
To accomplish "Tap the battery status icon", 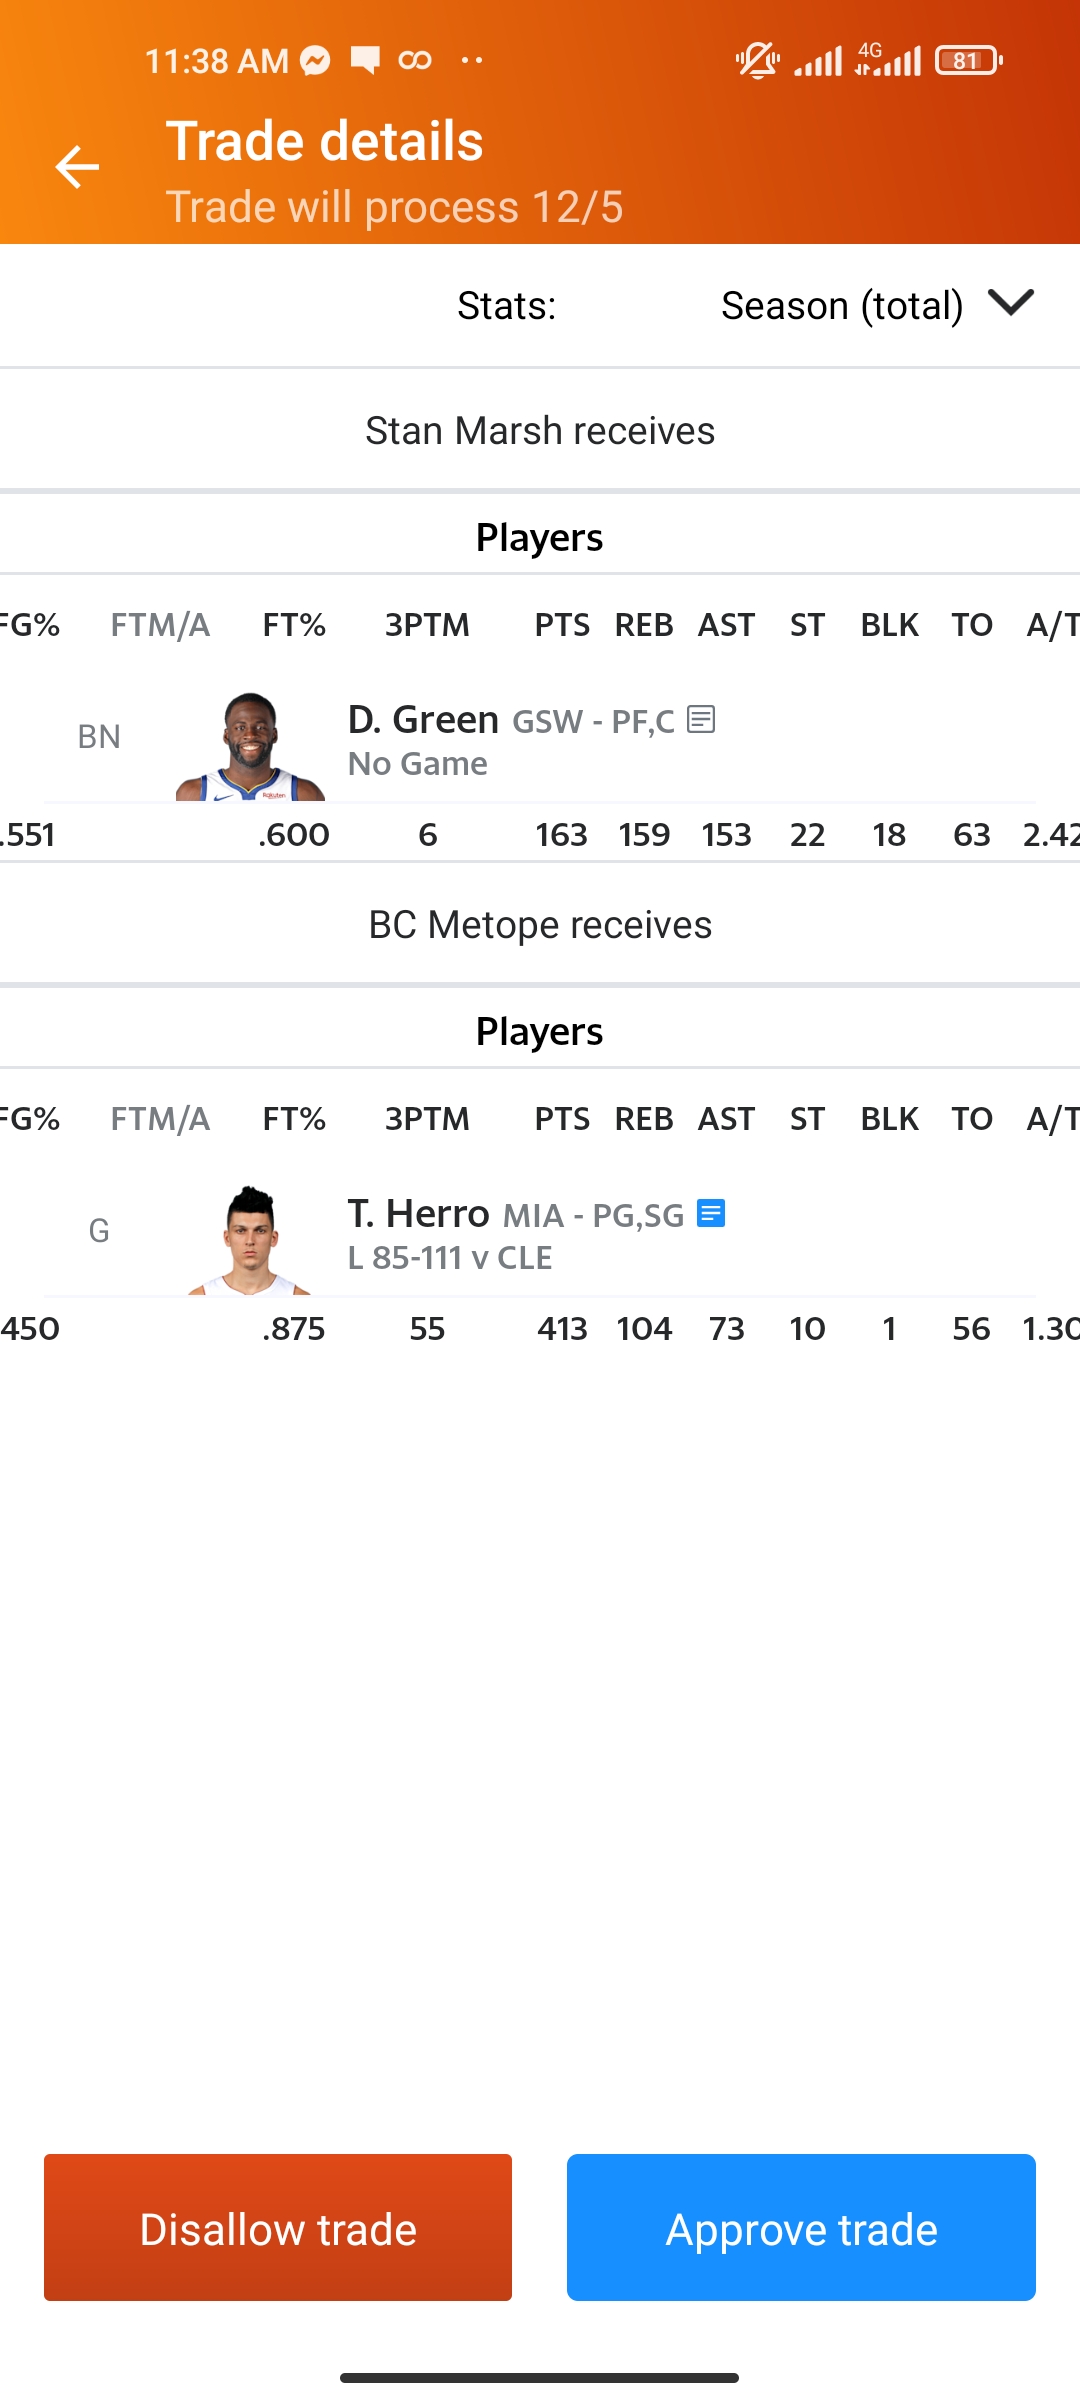I will (968, 61).
